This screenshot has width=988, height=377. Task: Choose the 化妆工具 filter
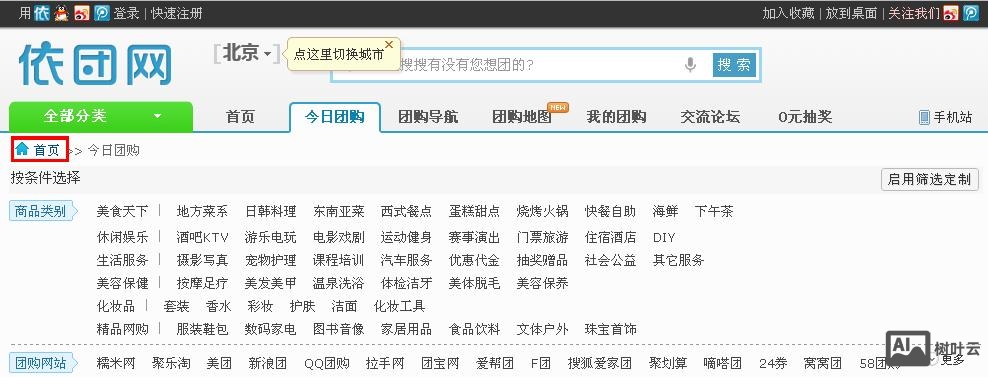point(399,306)
